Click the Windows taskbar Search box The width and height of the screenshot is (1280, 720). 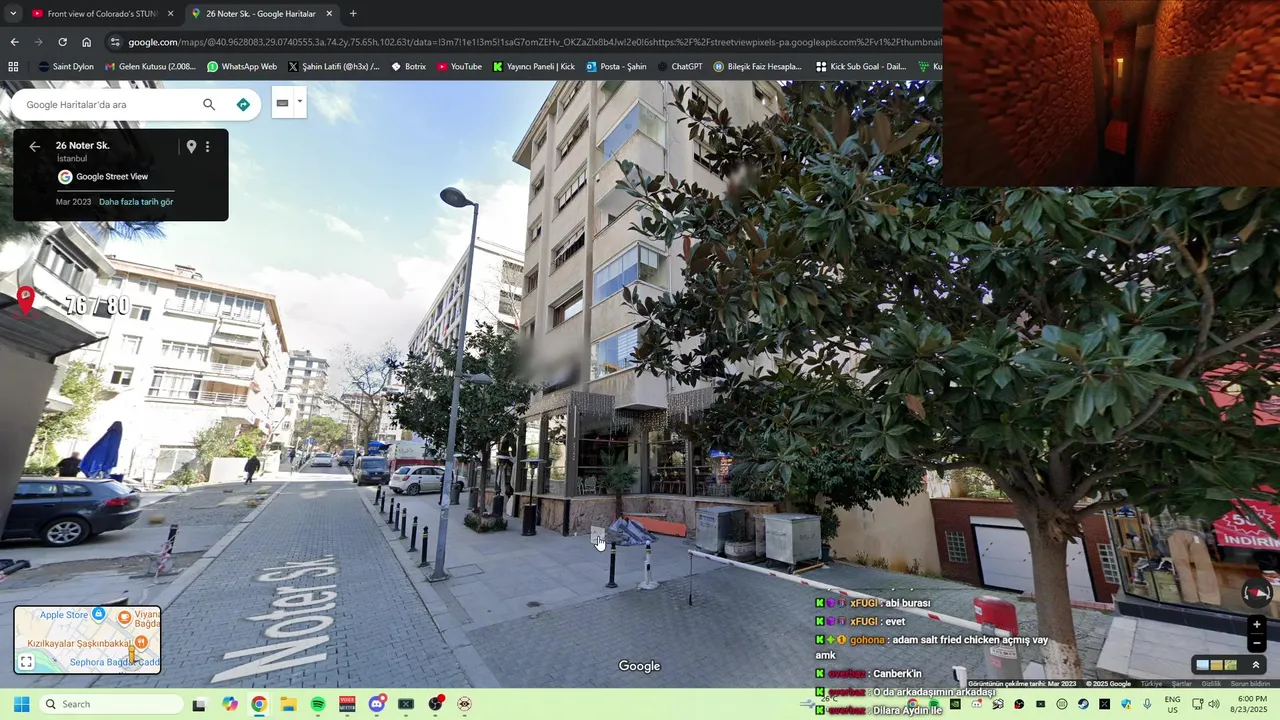(112, 704)
